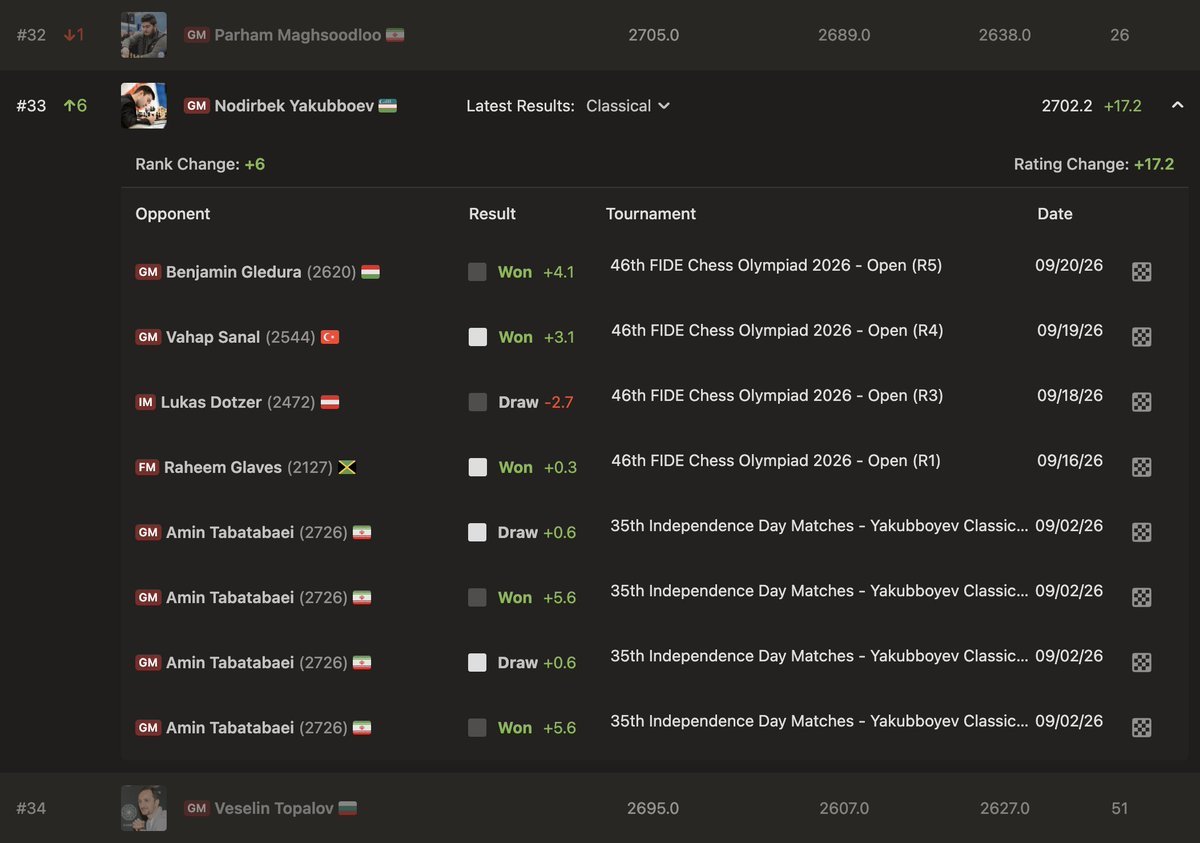Click Veselin Topalov's avatar thumbnail
Viewport: 1200px width, 843px height.
click(x=144, y=808)
